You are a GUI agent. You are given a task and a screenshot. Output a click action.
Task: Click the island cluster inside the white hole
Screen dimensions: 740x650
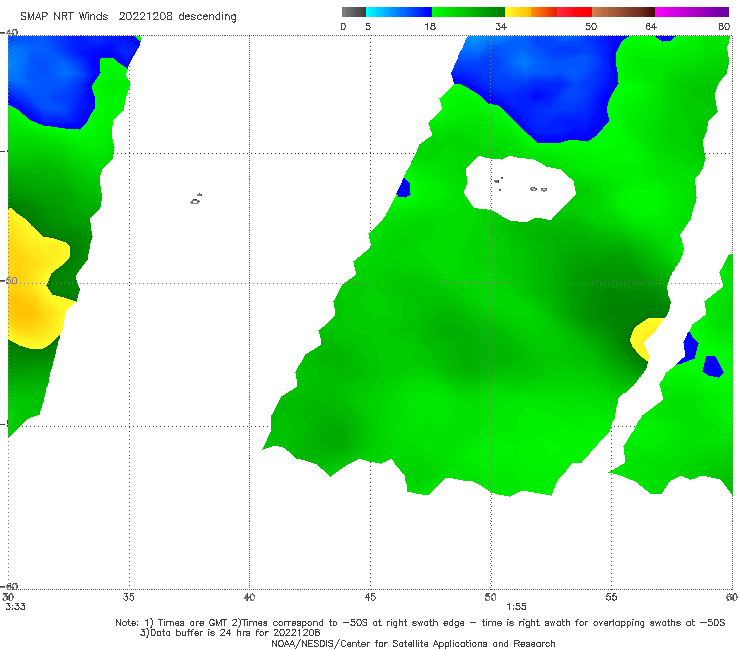(x=521, y=185)
